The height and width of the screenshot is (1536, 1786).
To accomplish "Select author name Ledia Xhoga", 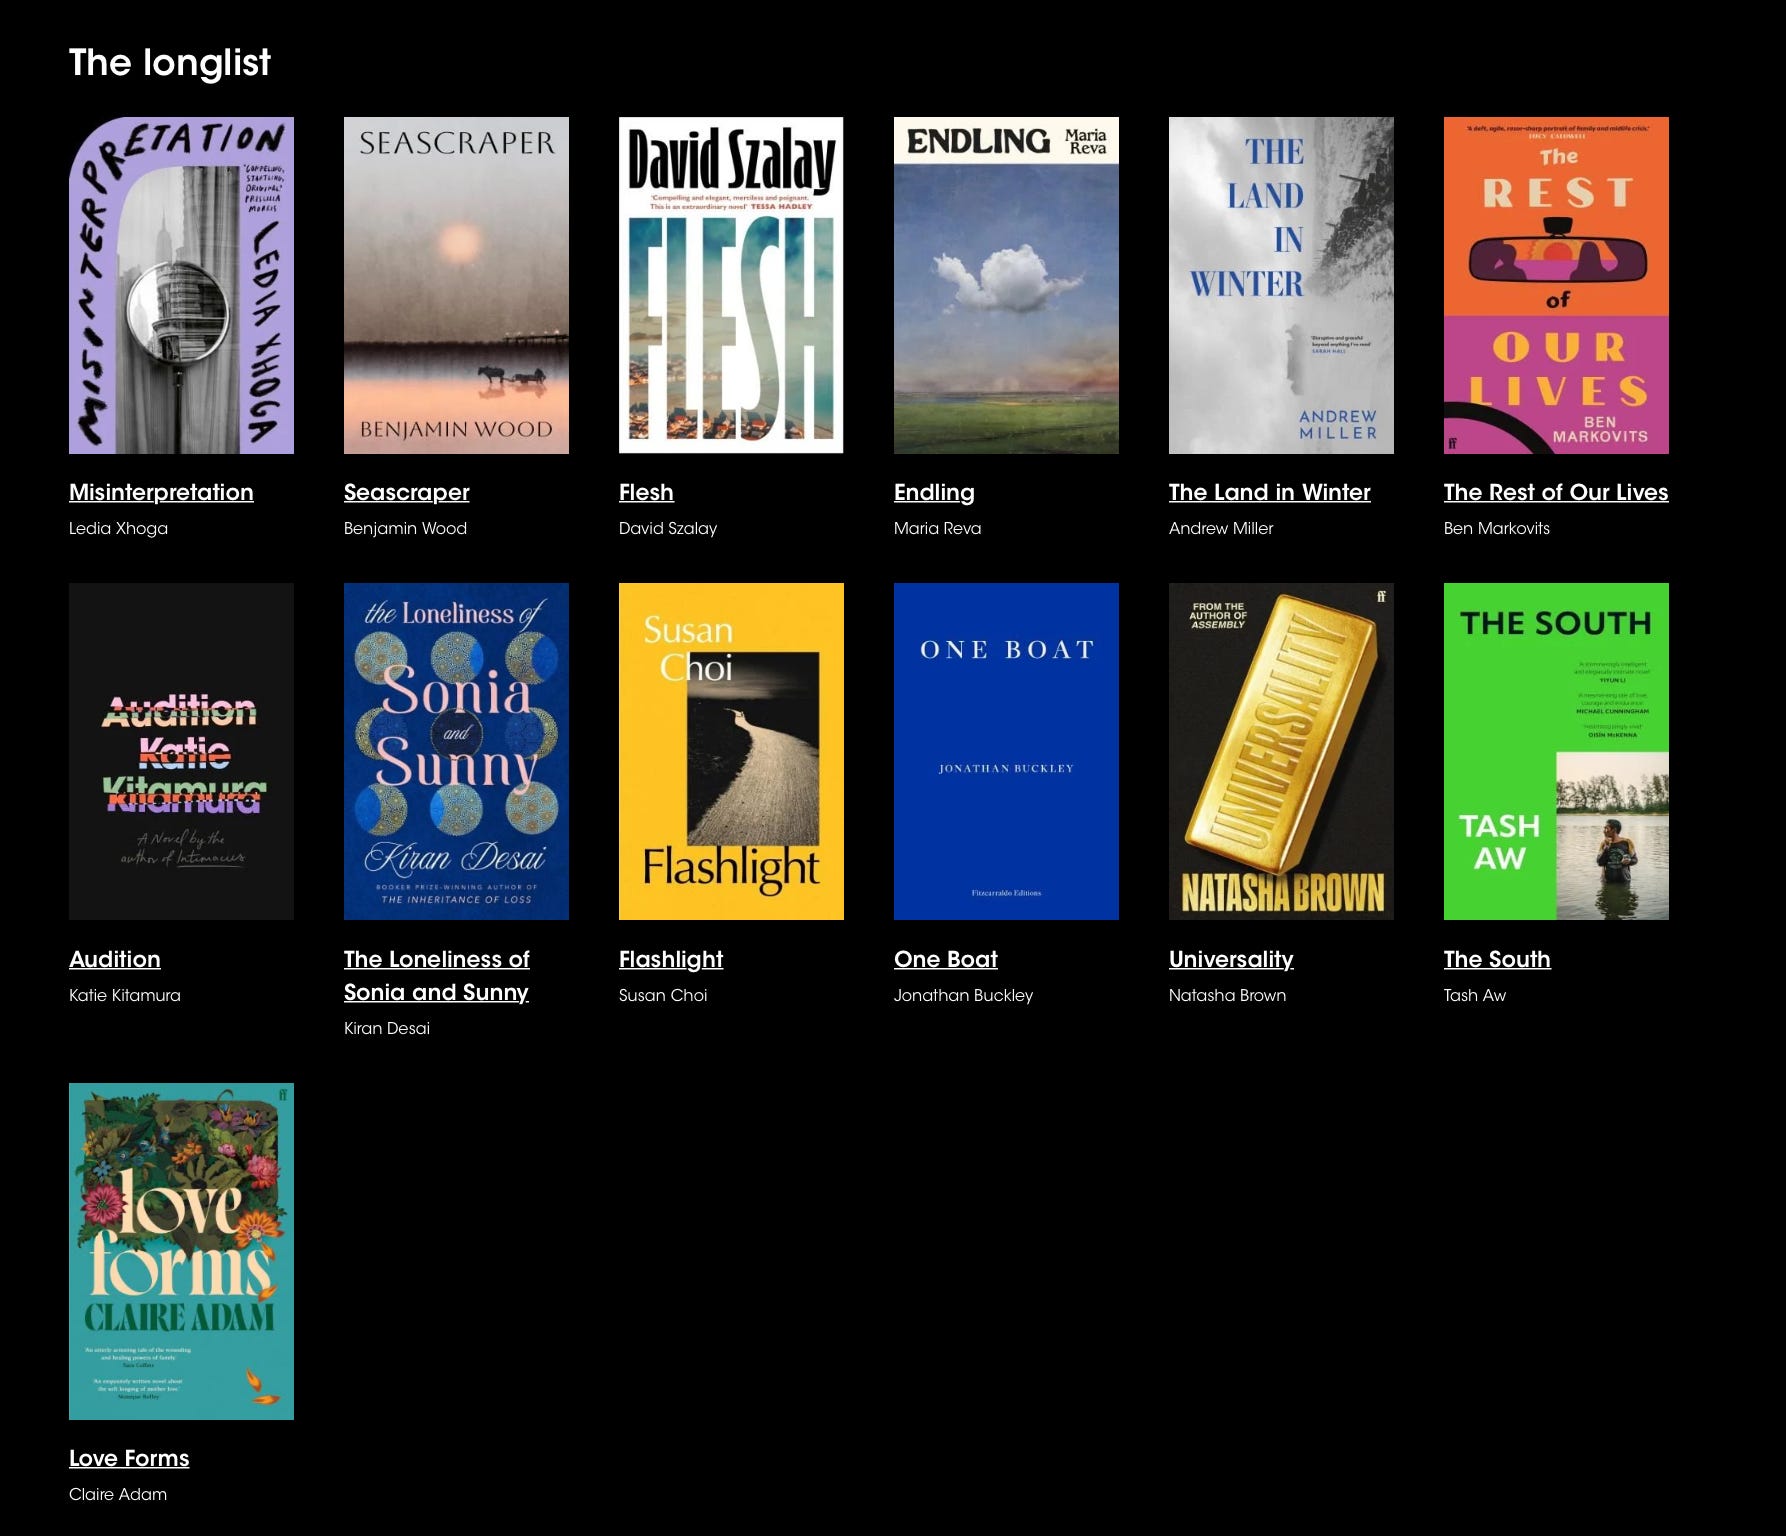I will [x=118, y=528].
